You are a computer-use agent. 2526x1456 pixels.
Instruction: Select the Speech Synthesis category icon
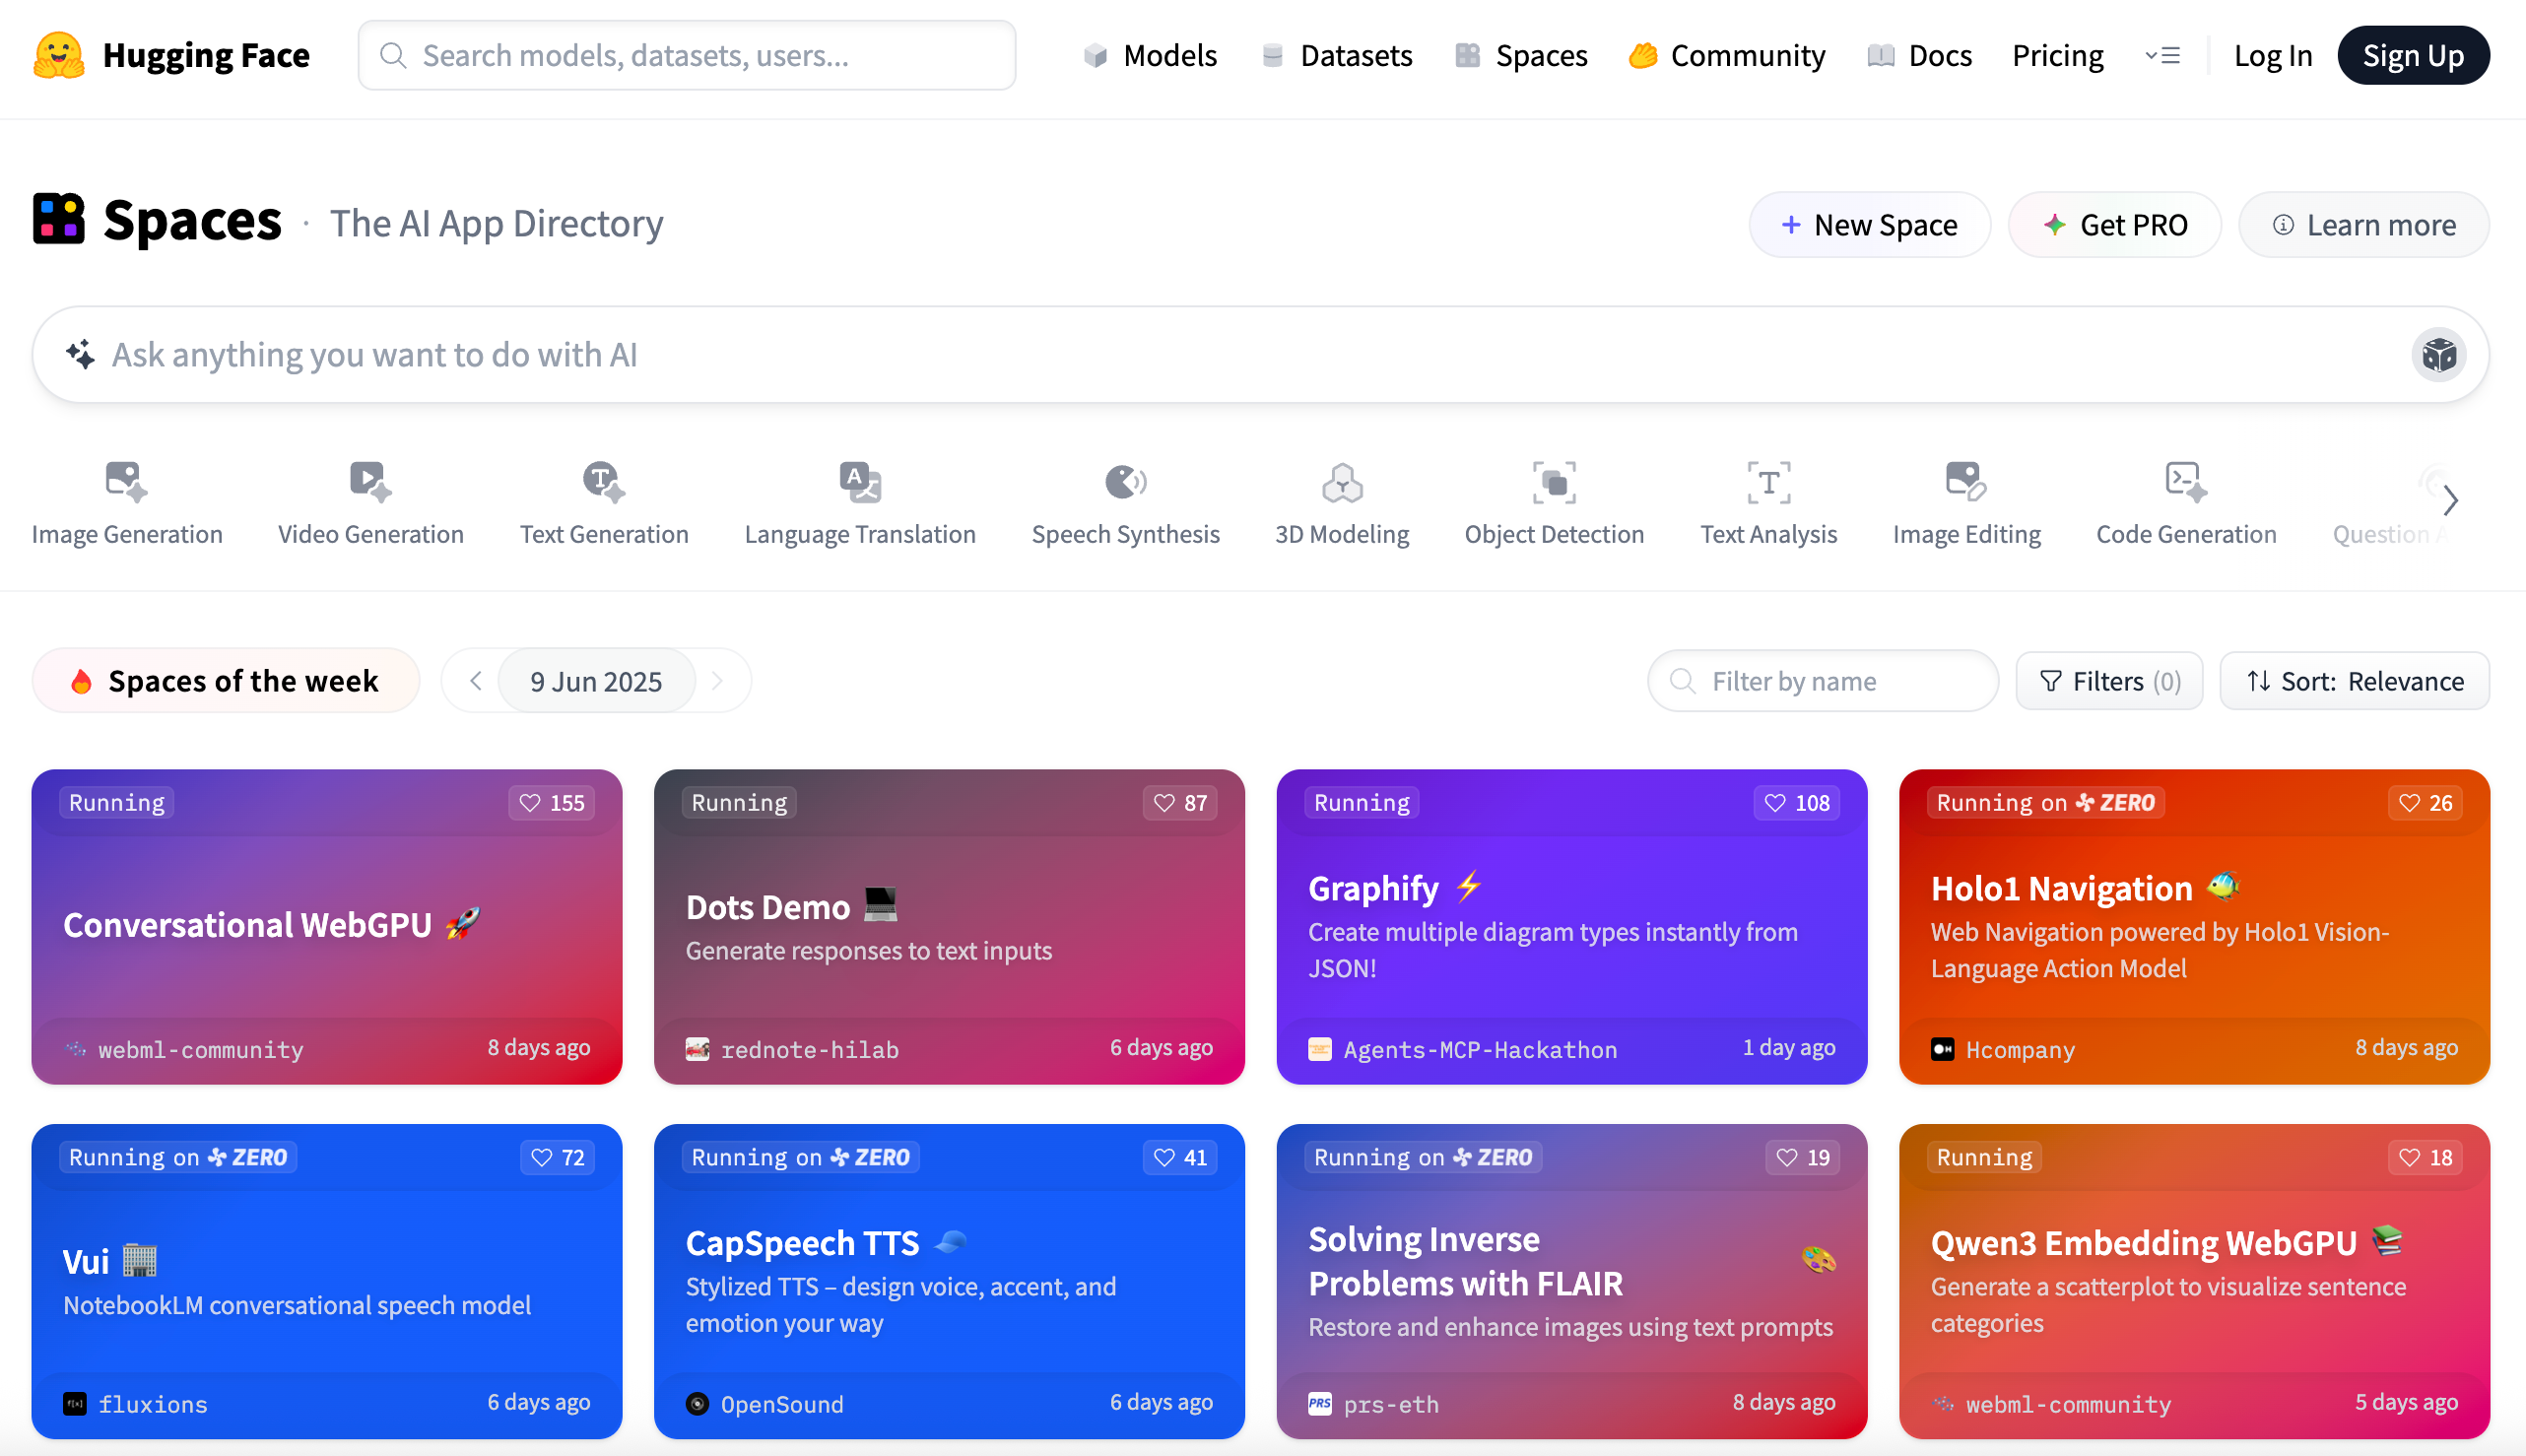click(1125, 481)
